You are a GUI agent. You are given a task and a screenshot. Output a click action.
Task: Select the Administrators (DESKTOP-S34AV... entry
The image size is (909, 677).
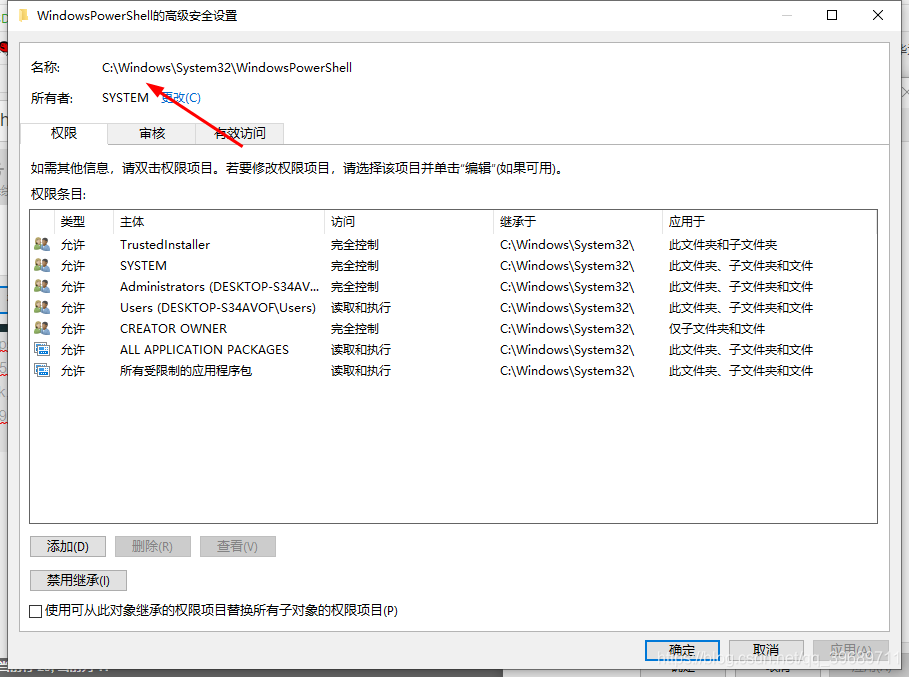(453, 286)
